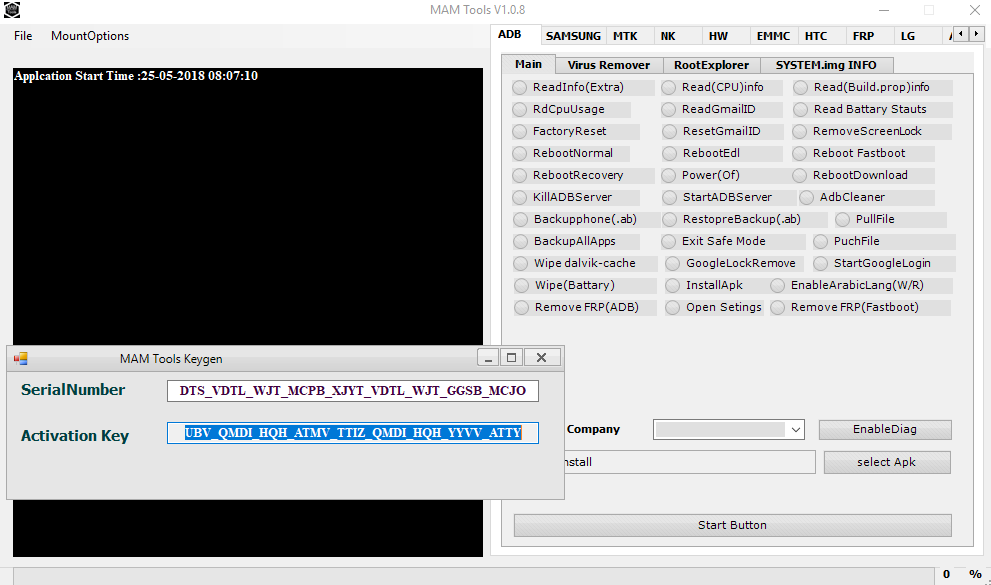991x585 pixels.
Task: Close the MAM Tools Keygen window
Action: tap(542, 358)
